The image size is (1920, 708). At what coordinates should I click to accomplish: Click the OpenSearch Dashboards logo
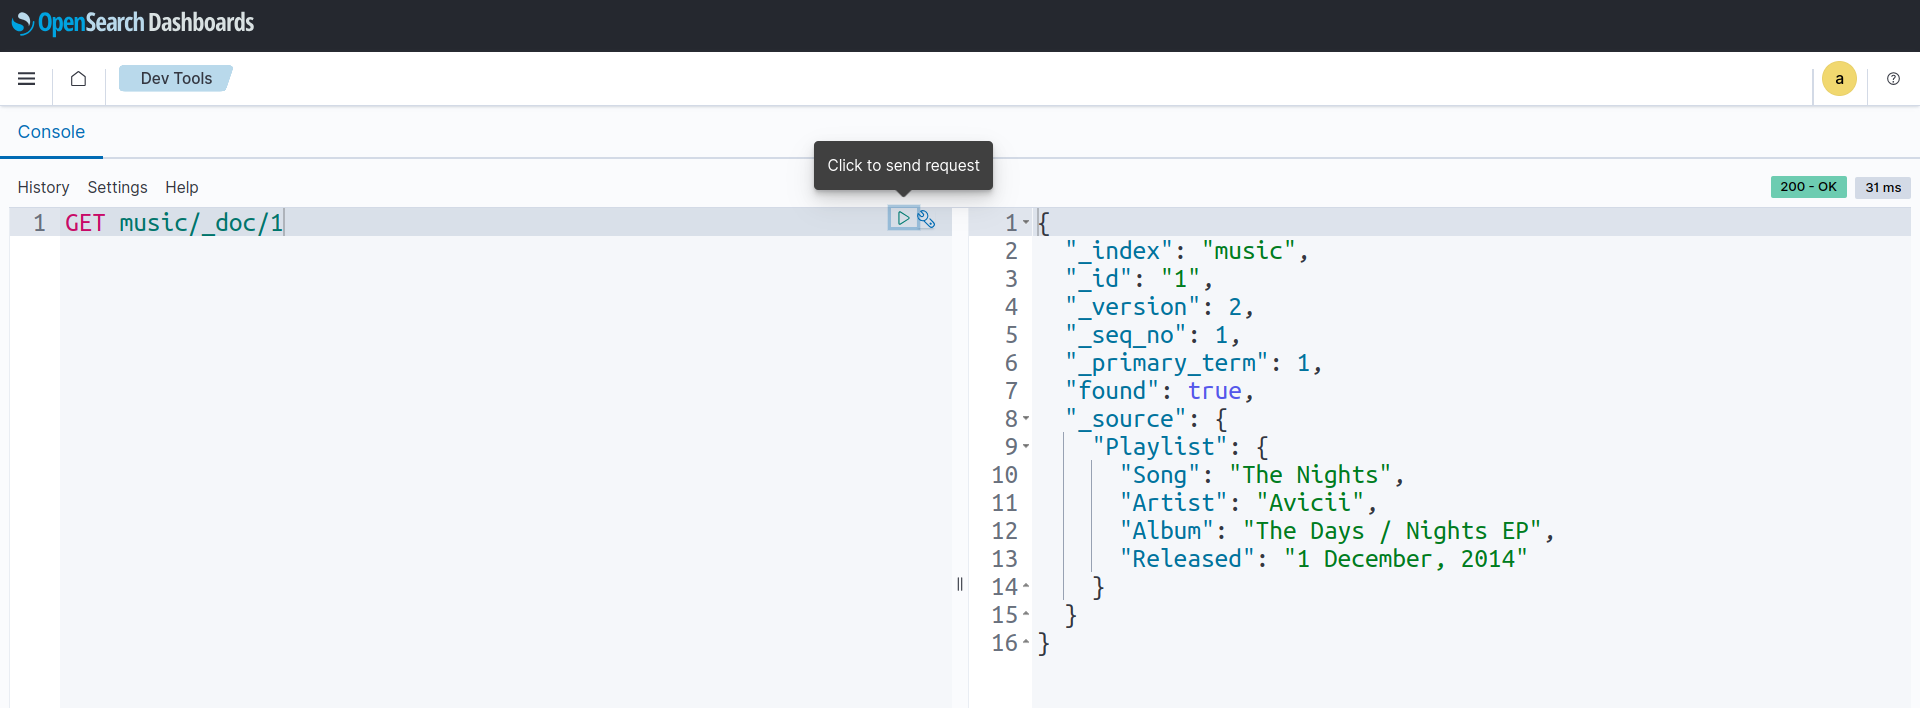click(x=133, y=23)
